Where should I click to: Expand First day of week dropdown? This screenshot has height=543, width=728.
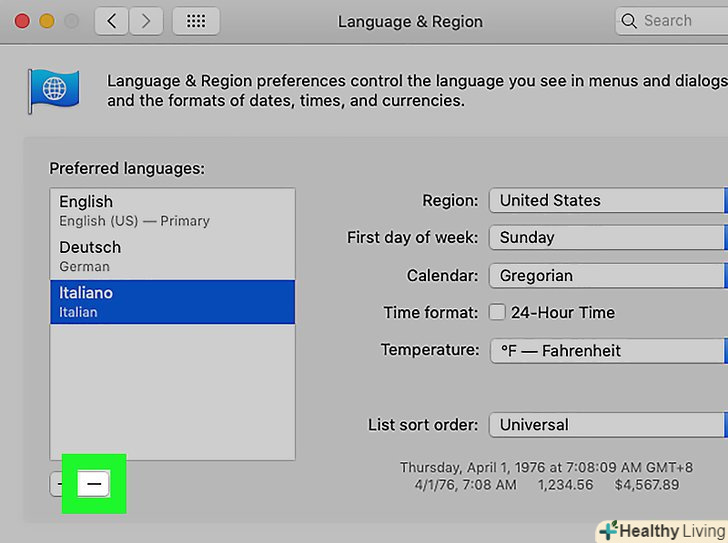(607, 238)
